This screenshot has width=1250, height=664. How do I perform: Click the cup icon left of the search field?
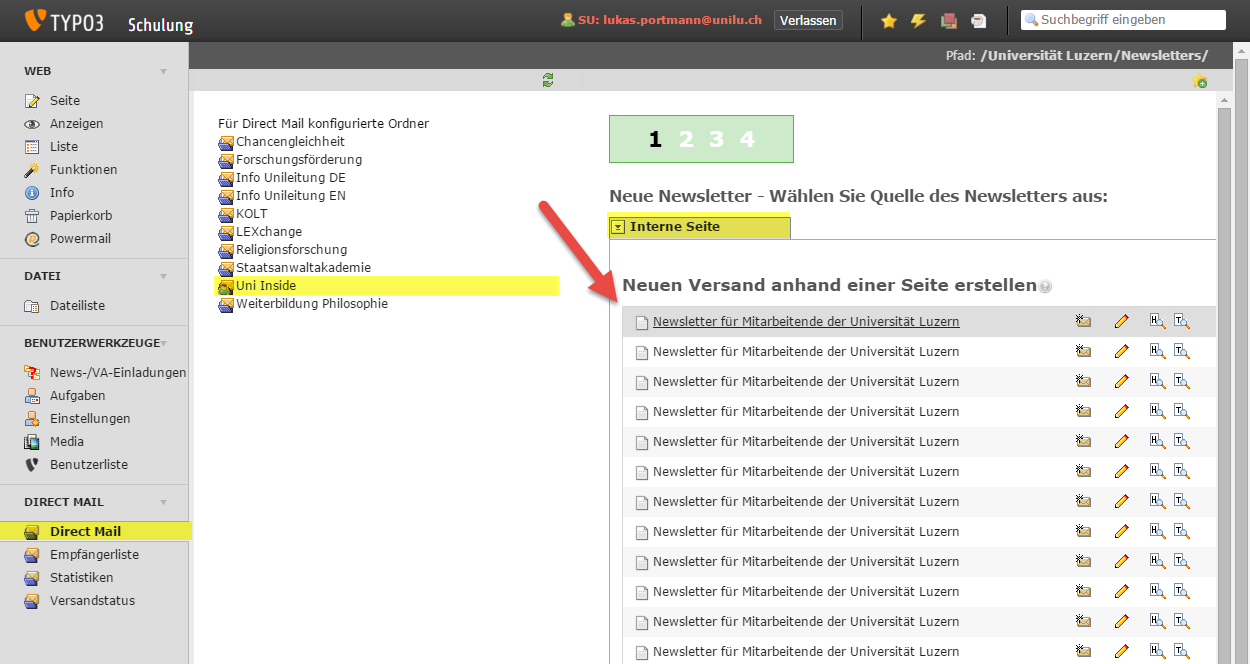click(978, 20)
